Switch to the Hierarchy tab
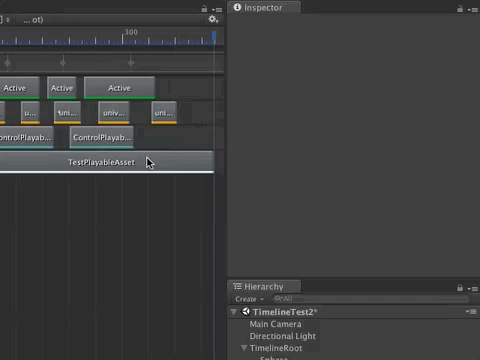 pos(264,286)
